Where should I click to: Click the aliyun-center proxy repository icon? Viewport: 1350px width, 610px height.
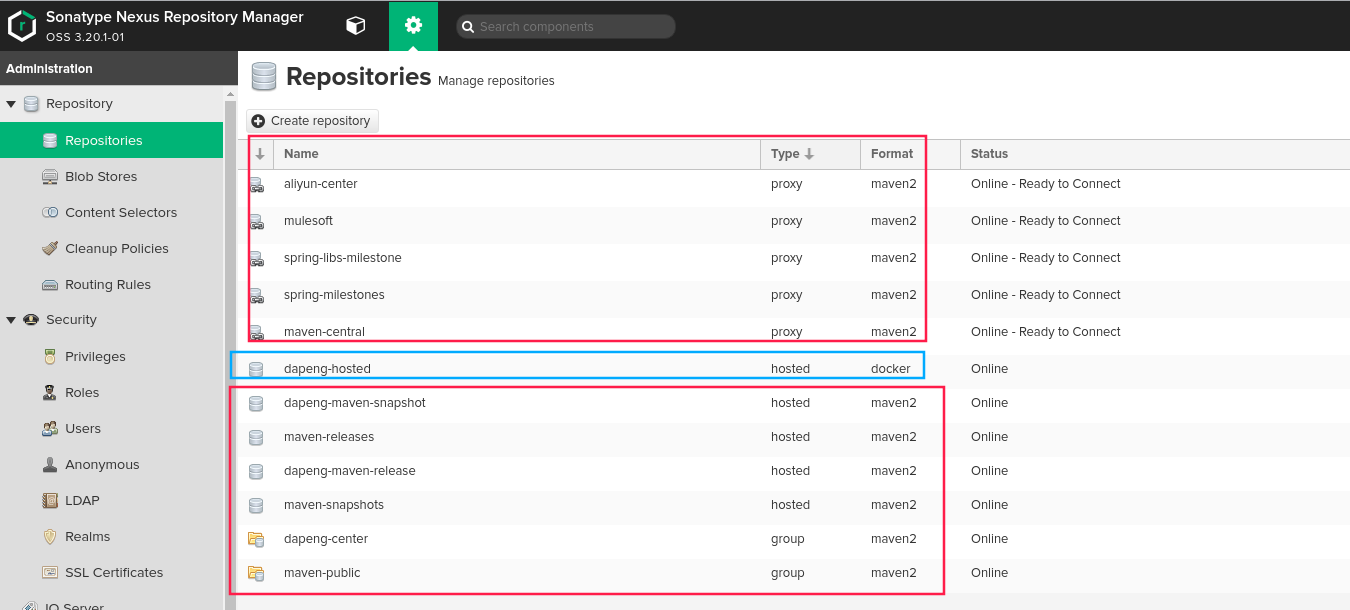pos(256,185)
